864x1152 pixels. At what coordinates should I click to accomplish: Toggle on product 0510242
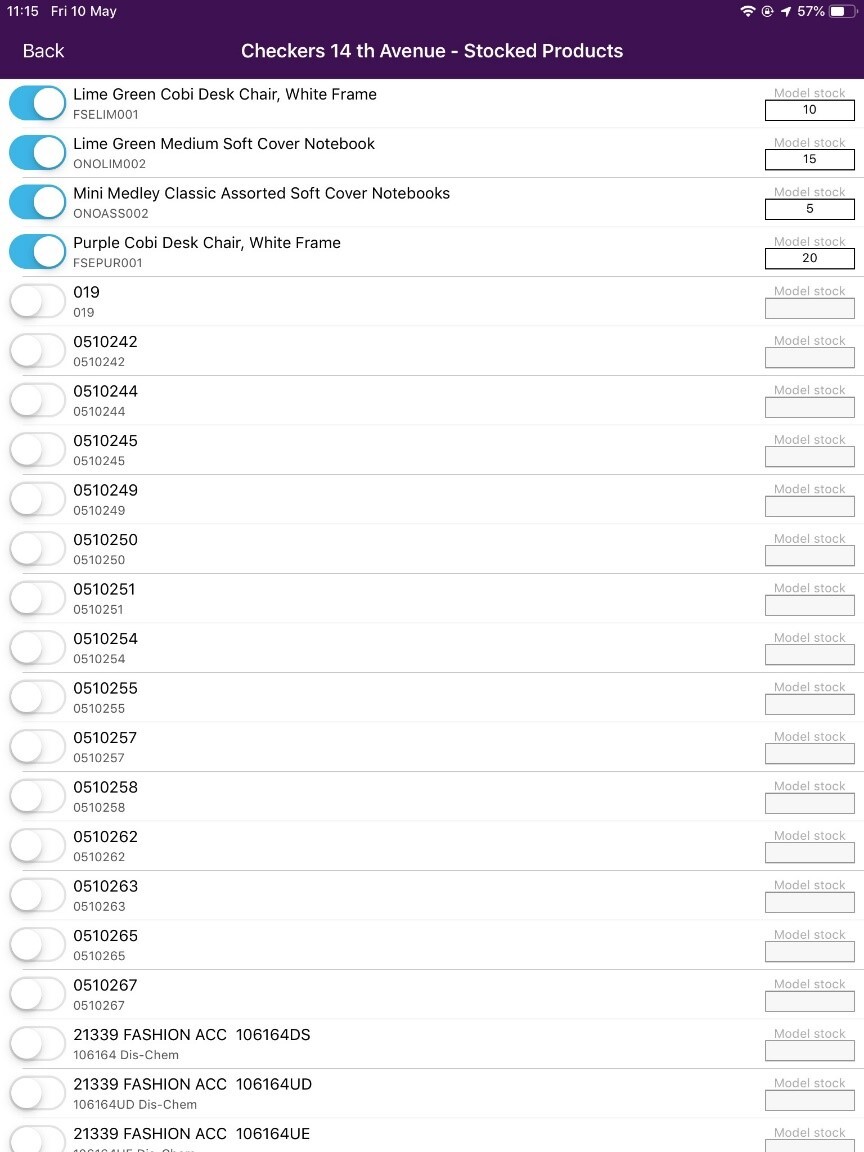38,351
